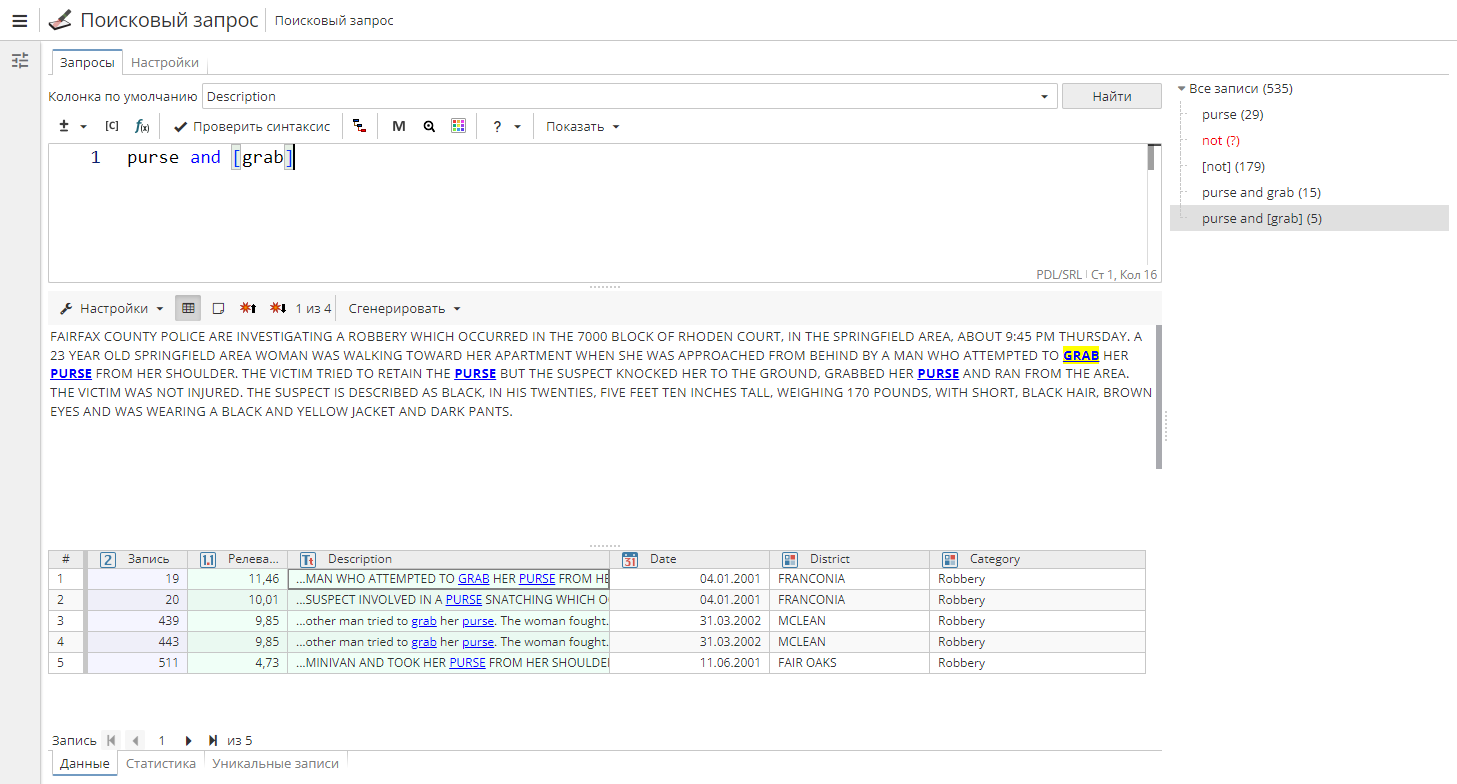Open the plus-minus operators dropdown arrow
Screen dimensions: 1457x784
pyautogui.click(x=83, y=127)
